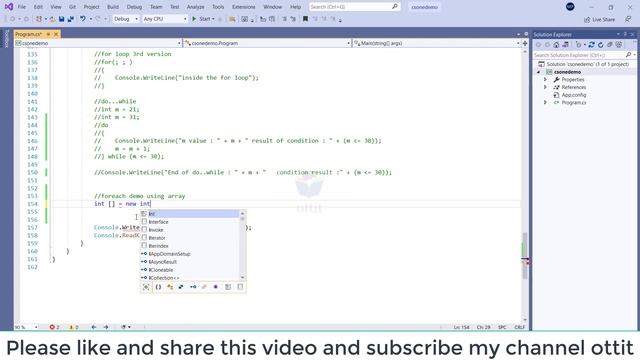
Task: Click the split editor plus icon
Action: pos(525,43)
